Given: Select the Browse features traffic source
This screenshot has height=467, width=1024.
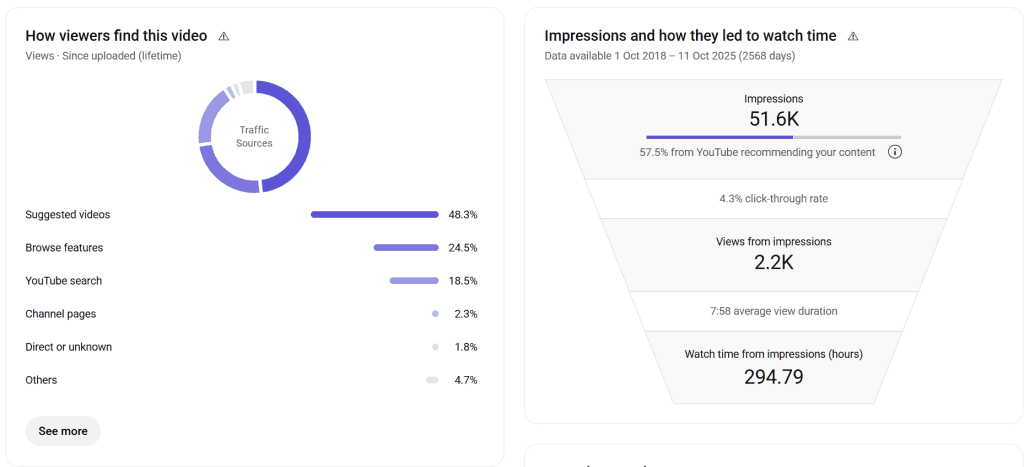Looking at the screenshot, I should point(64,247).
